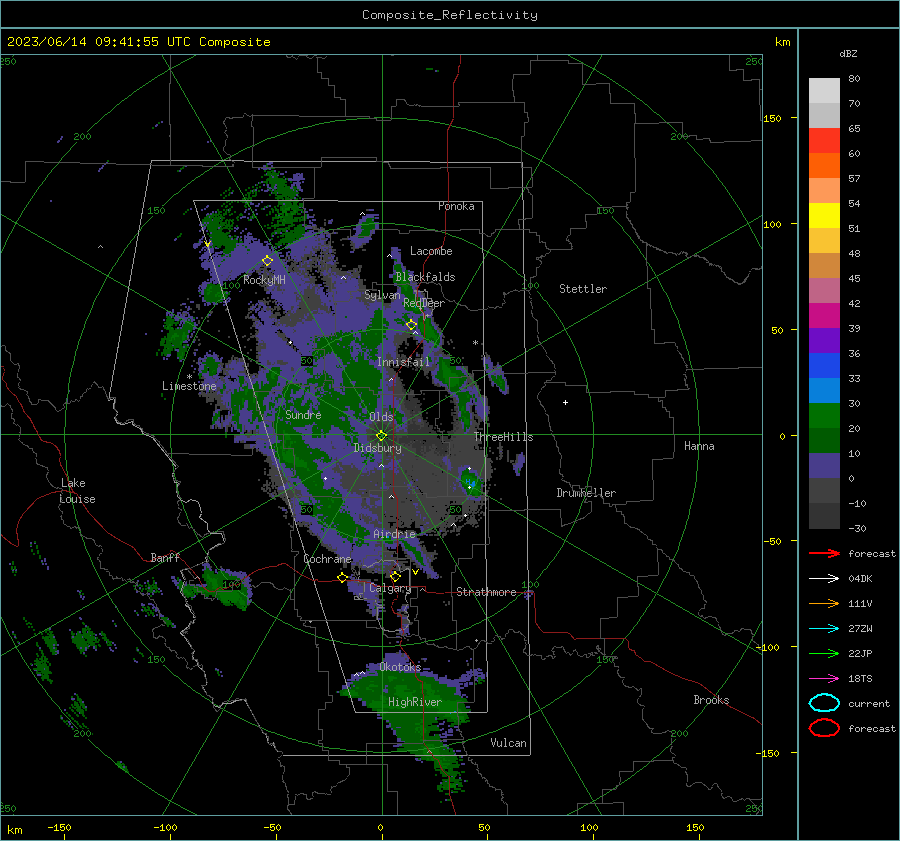900x841 pixels.
Task: Click the Limestone label
Action: (x=189, y=386)
